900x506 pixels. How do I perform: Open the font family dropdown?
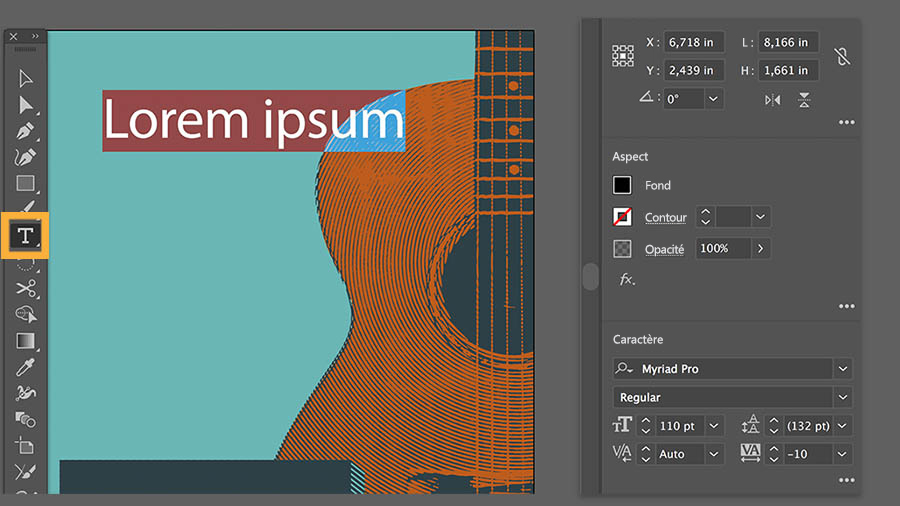[843, 369]
